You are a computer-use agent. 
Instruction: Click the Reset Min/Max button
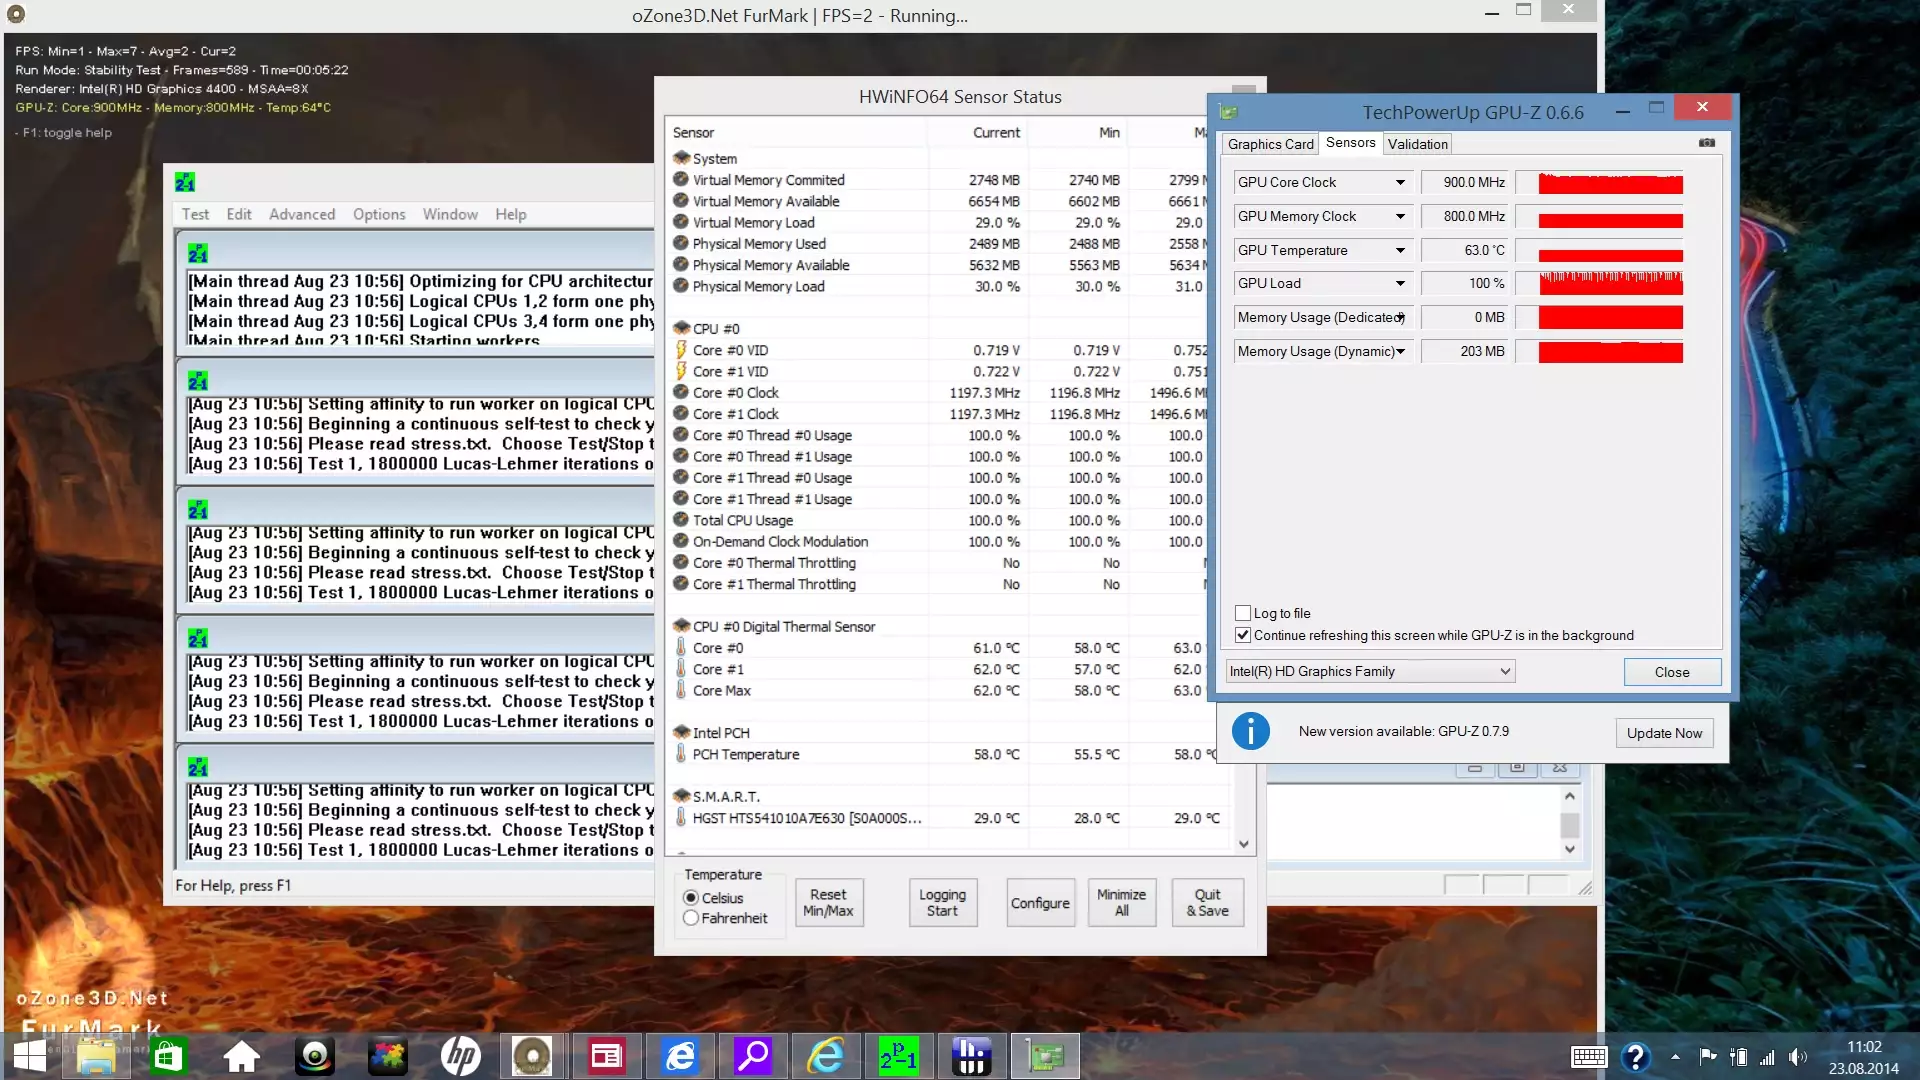point(828,903)
